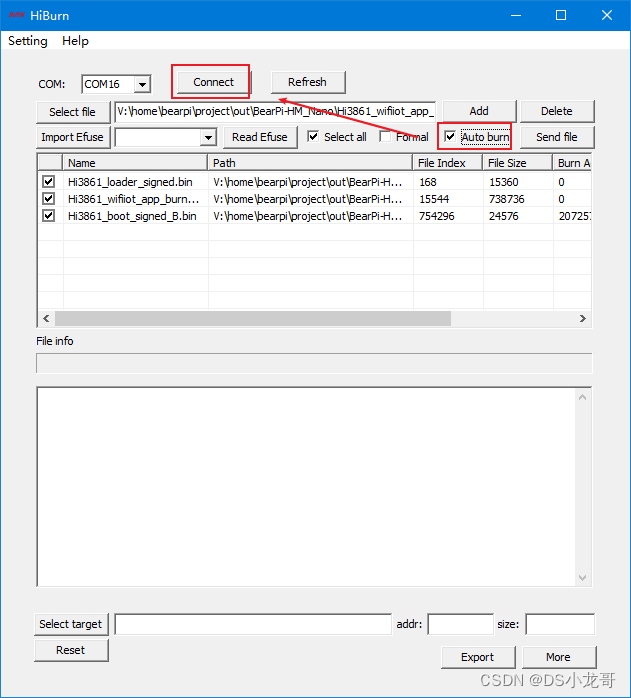Click the file list left scroll arrow

click(x=46, y=319)
